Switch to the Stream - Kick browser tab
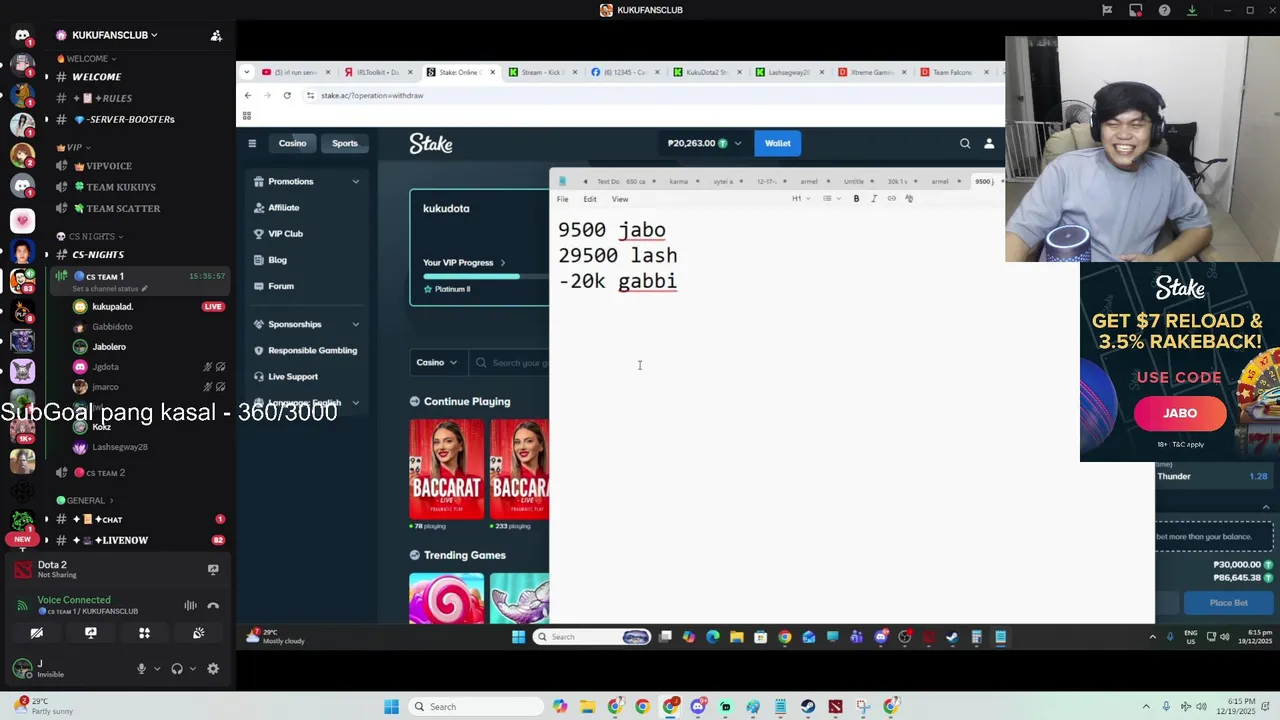This screenshot has width=1280, height=720. pyautogui.click(x=543, y=72)
